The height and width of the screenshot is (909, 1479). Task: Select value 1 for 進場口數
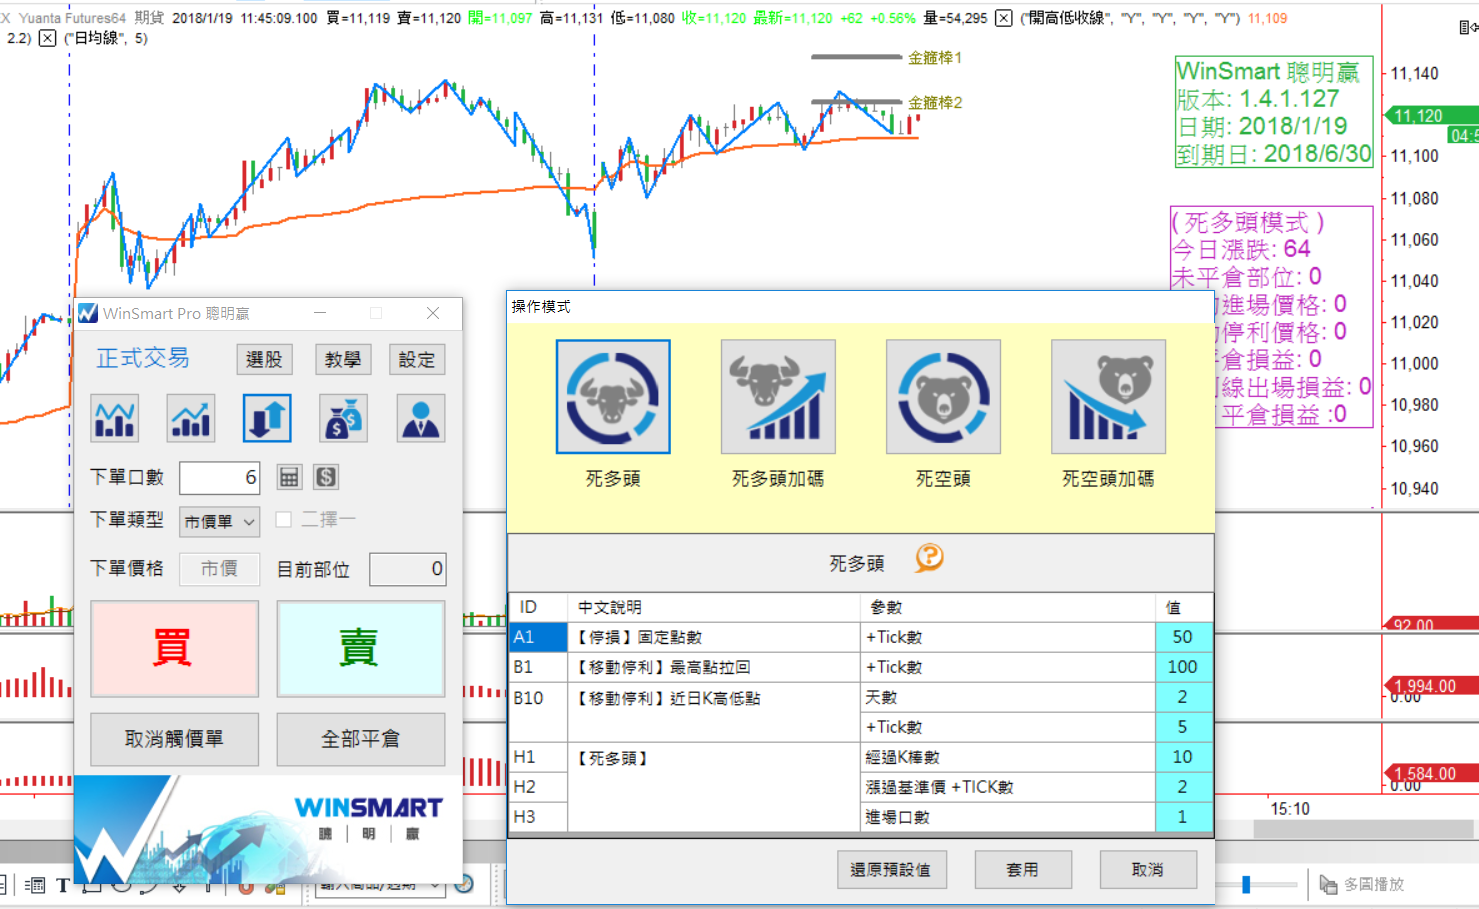[x=1183, y=817]
